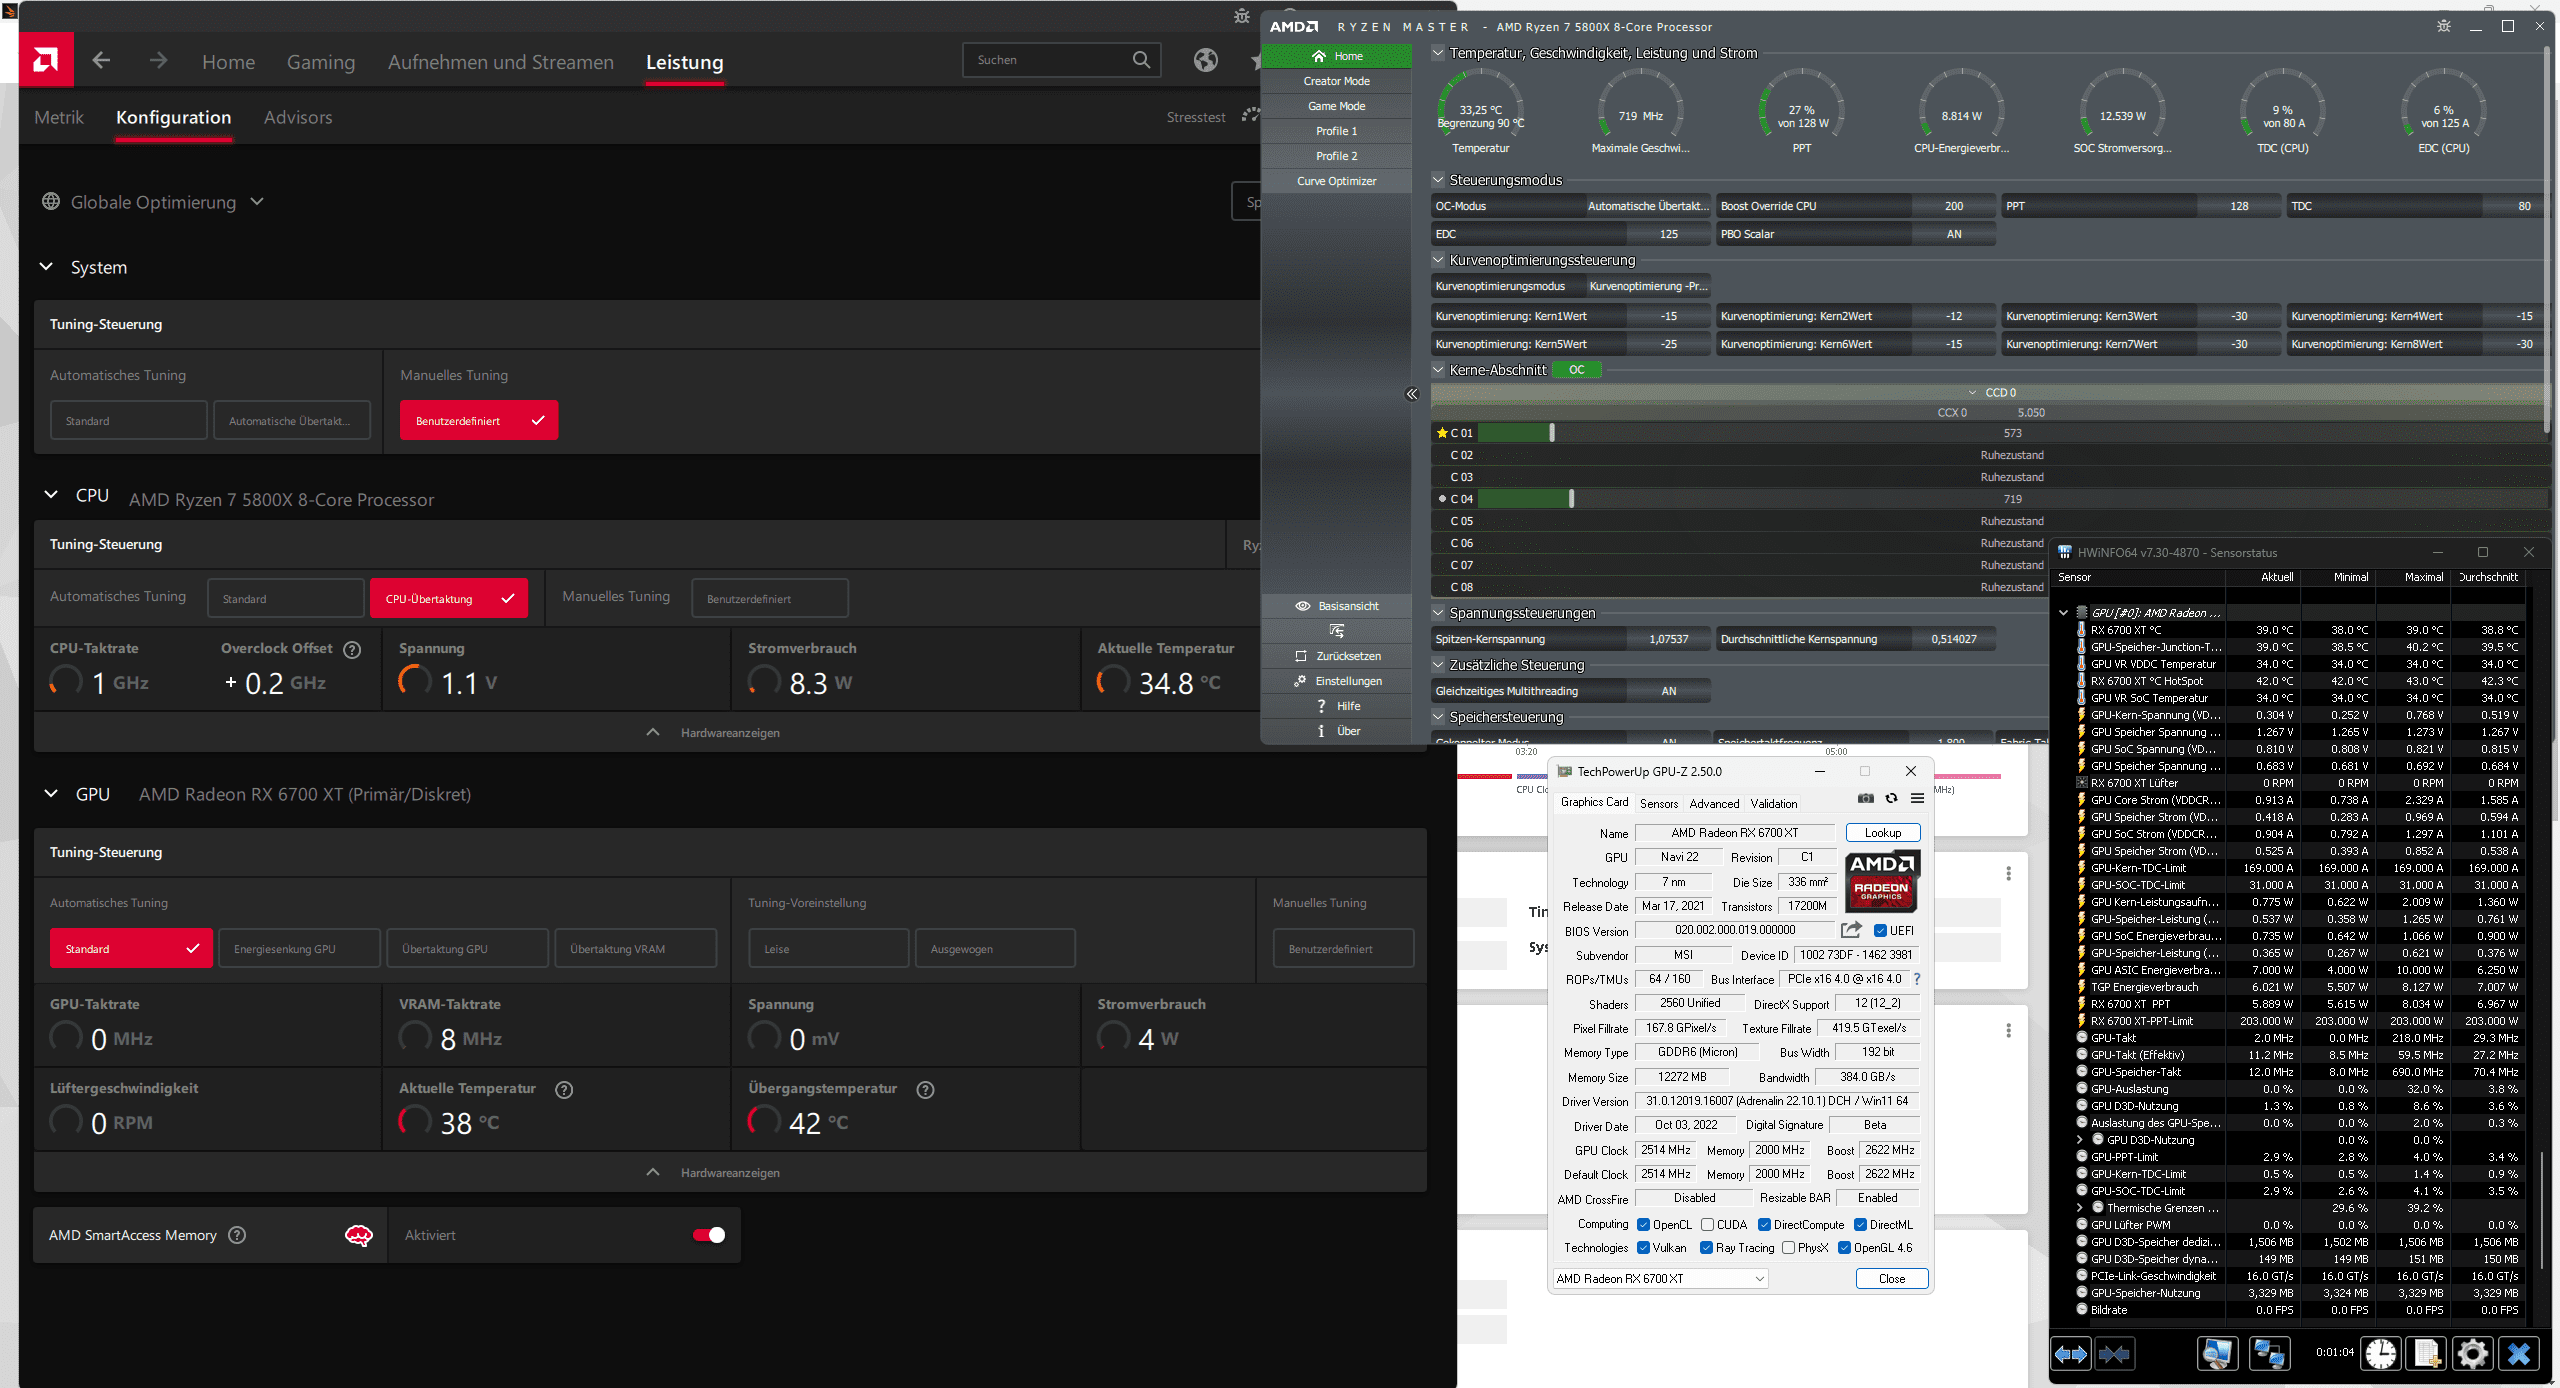
Task: Click the GPU-Z refresh icon
Action: pyautogui.click(x=1891, y=798)
